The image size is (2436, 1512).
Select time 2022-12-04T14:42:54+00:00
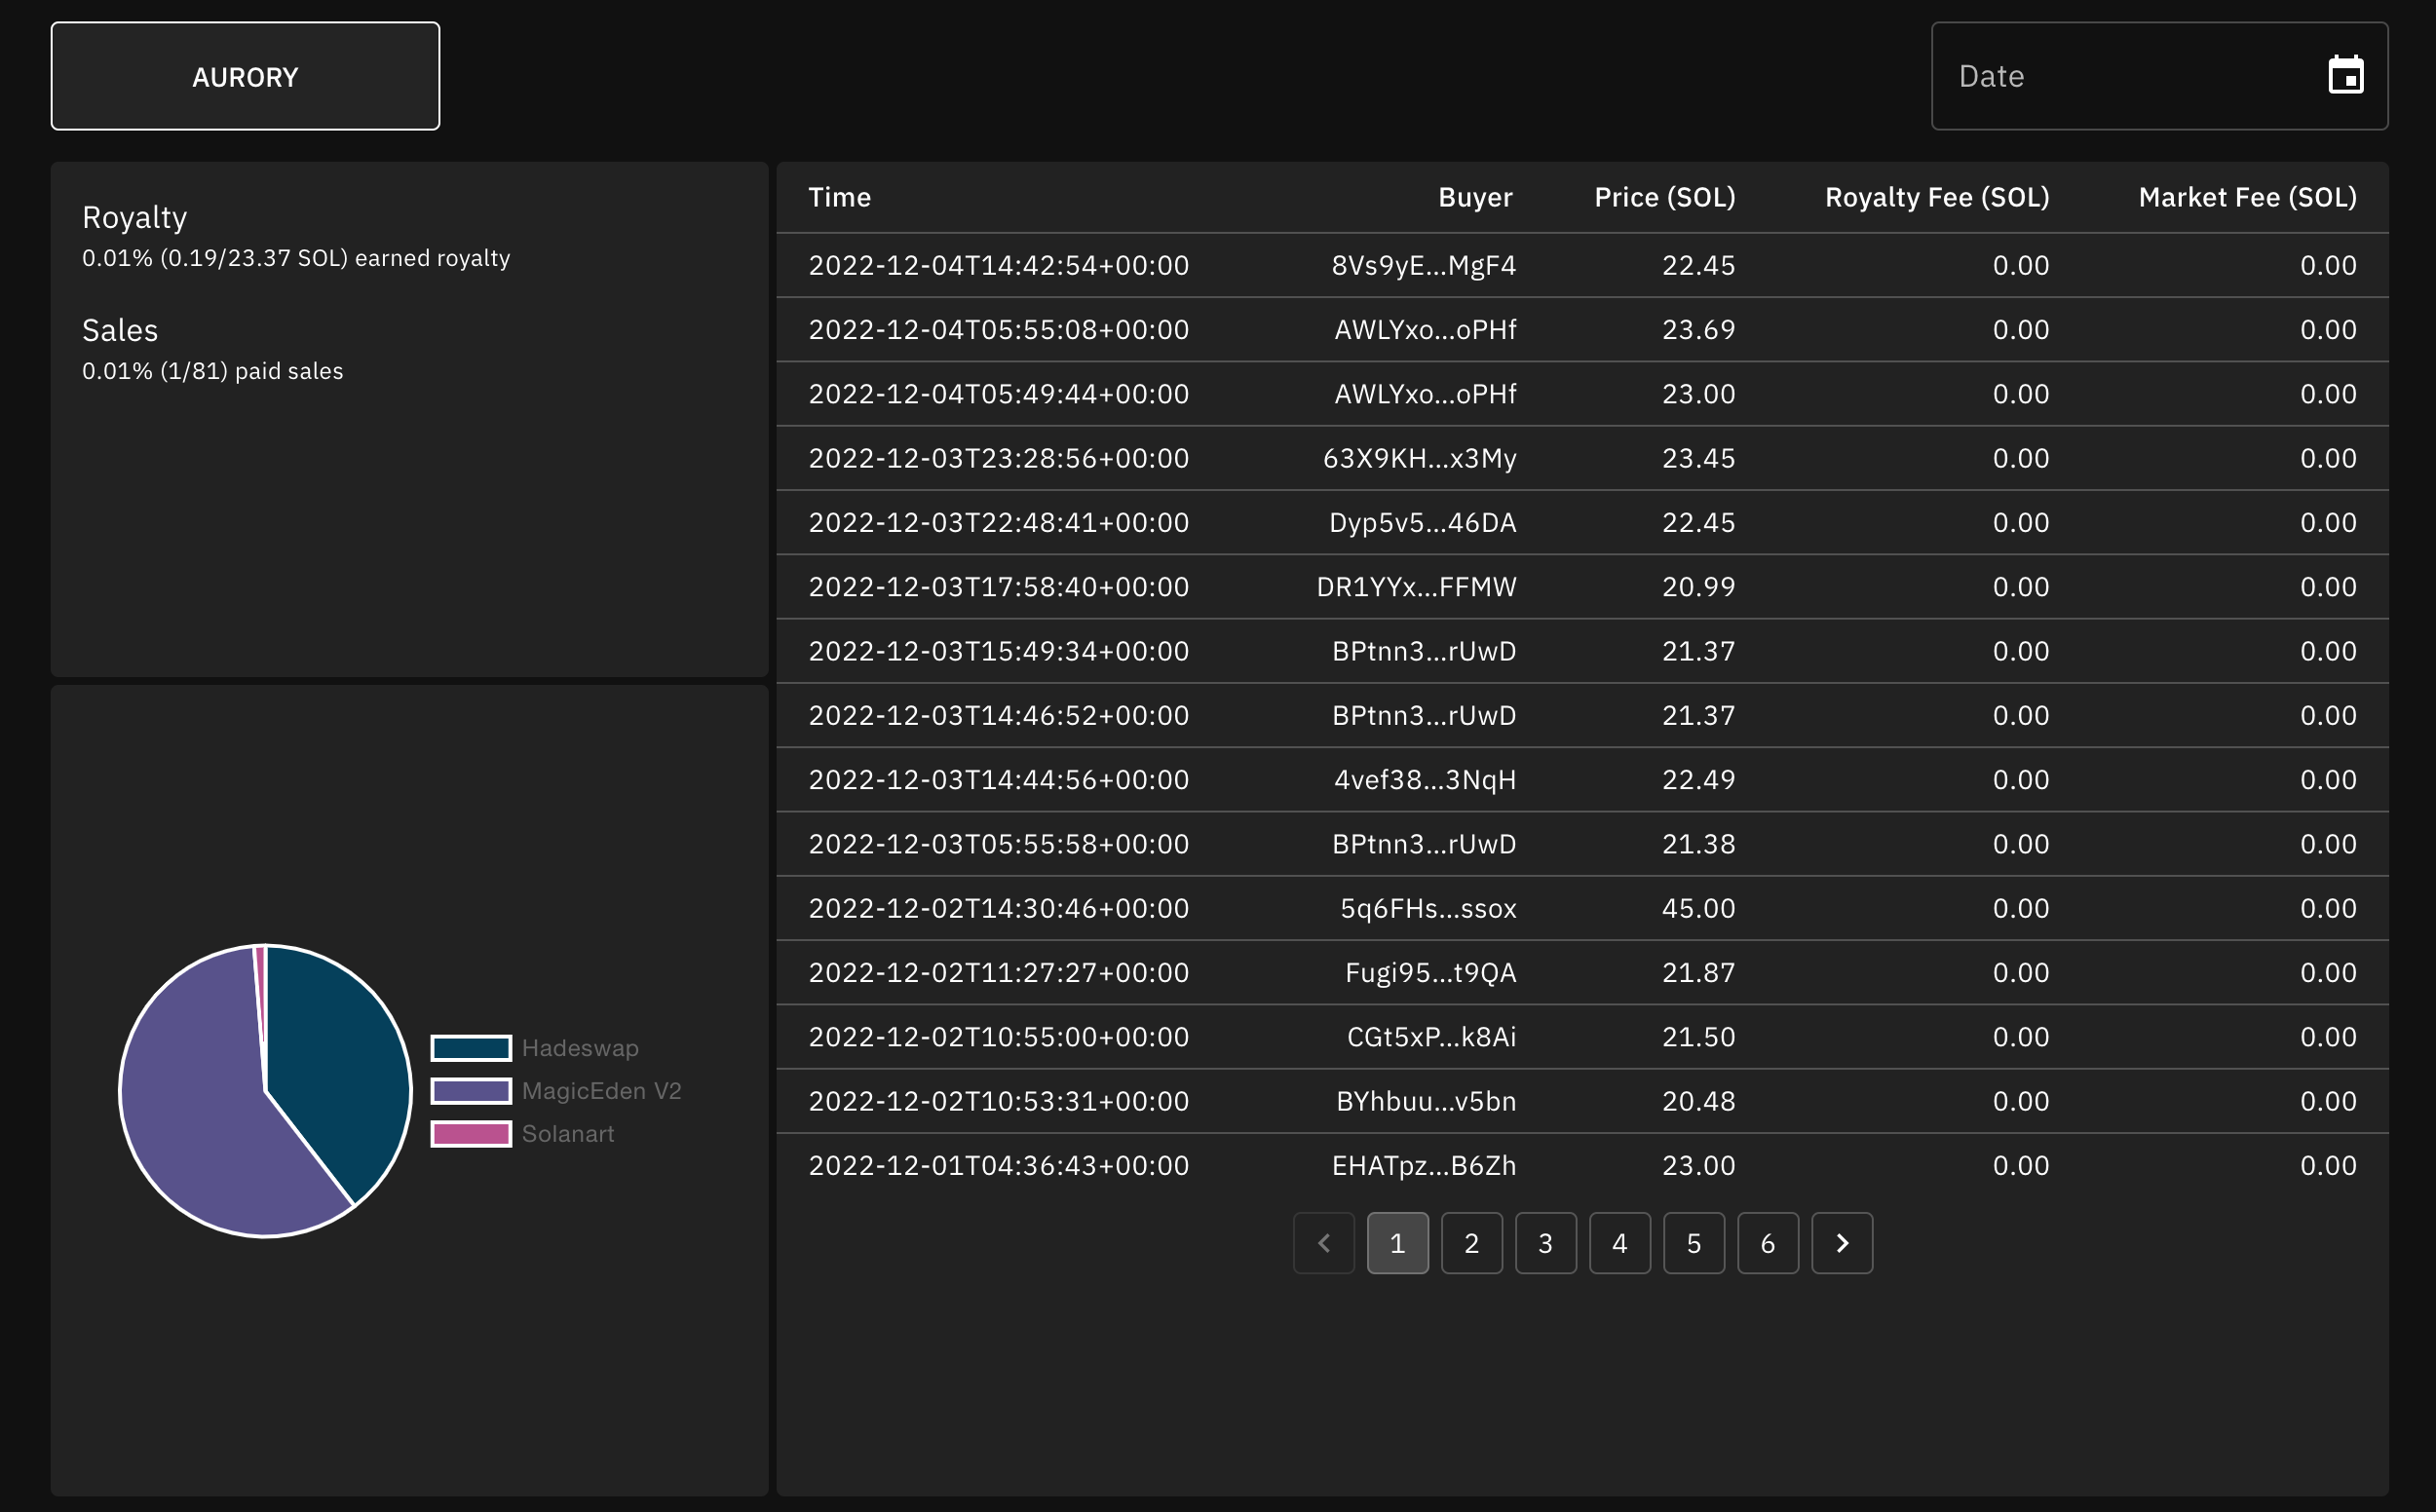pos(999,265)
